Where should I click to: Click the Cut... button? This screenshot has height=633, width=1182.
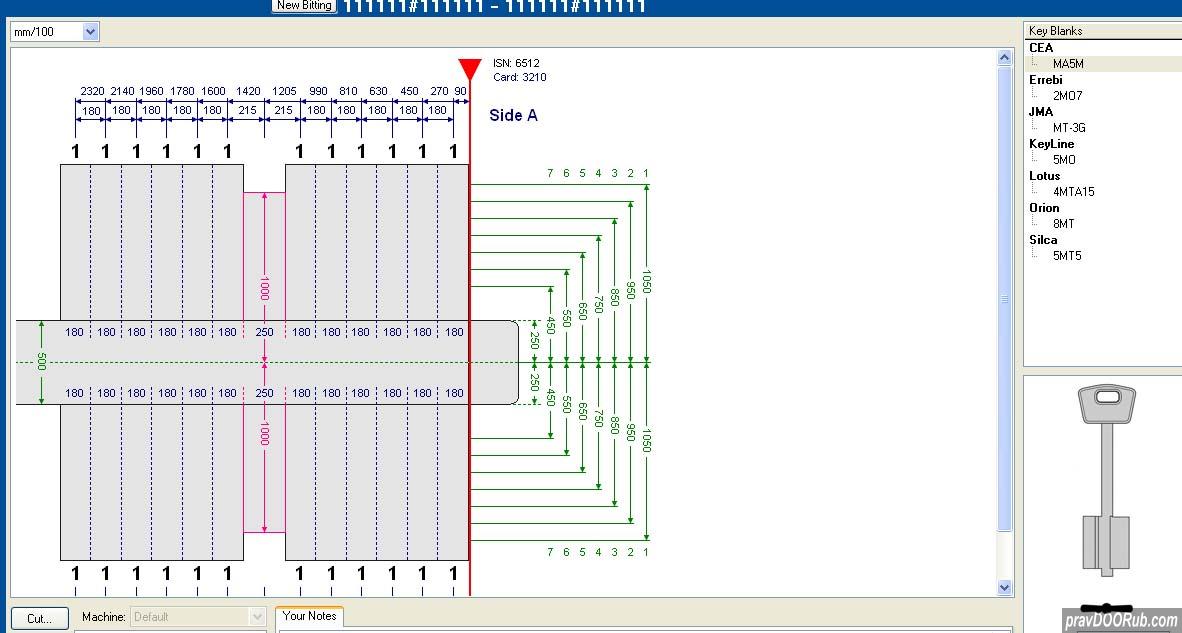[x=39, y=618]
